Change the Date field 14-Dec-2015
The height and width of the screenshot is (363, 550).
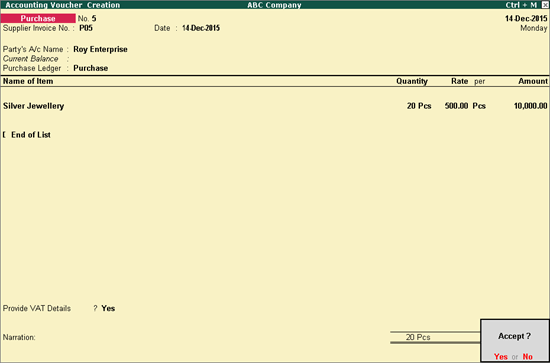tap(201, 28)
